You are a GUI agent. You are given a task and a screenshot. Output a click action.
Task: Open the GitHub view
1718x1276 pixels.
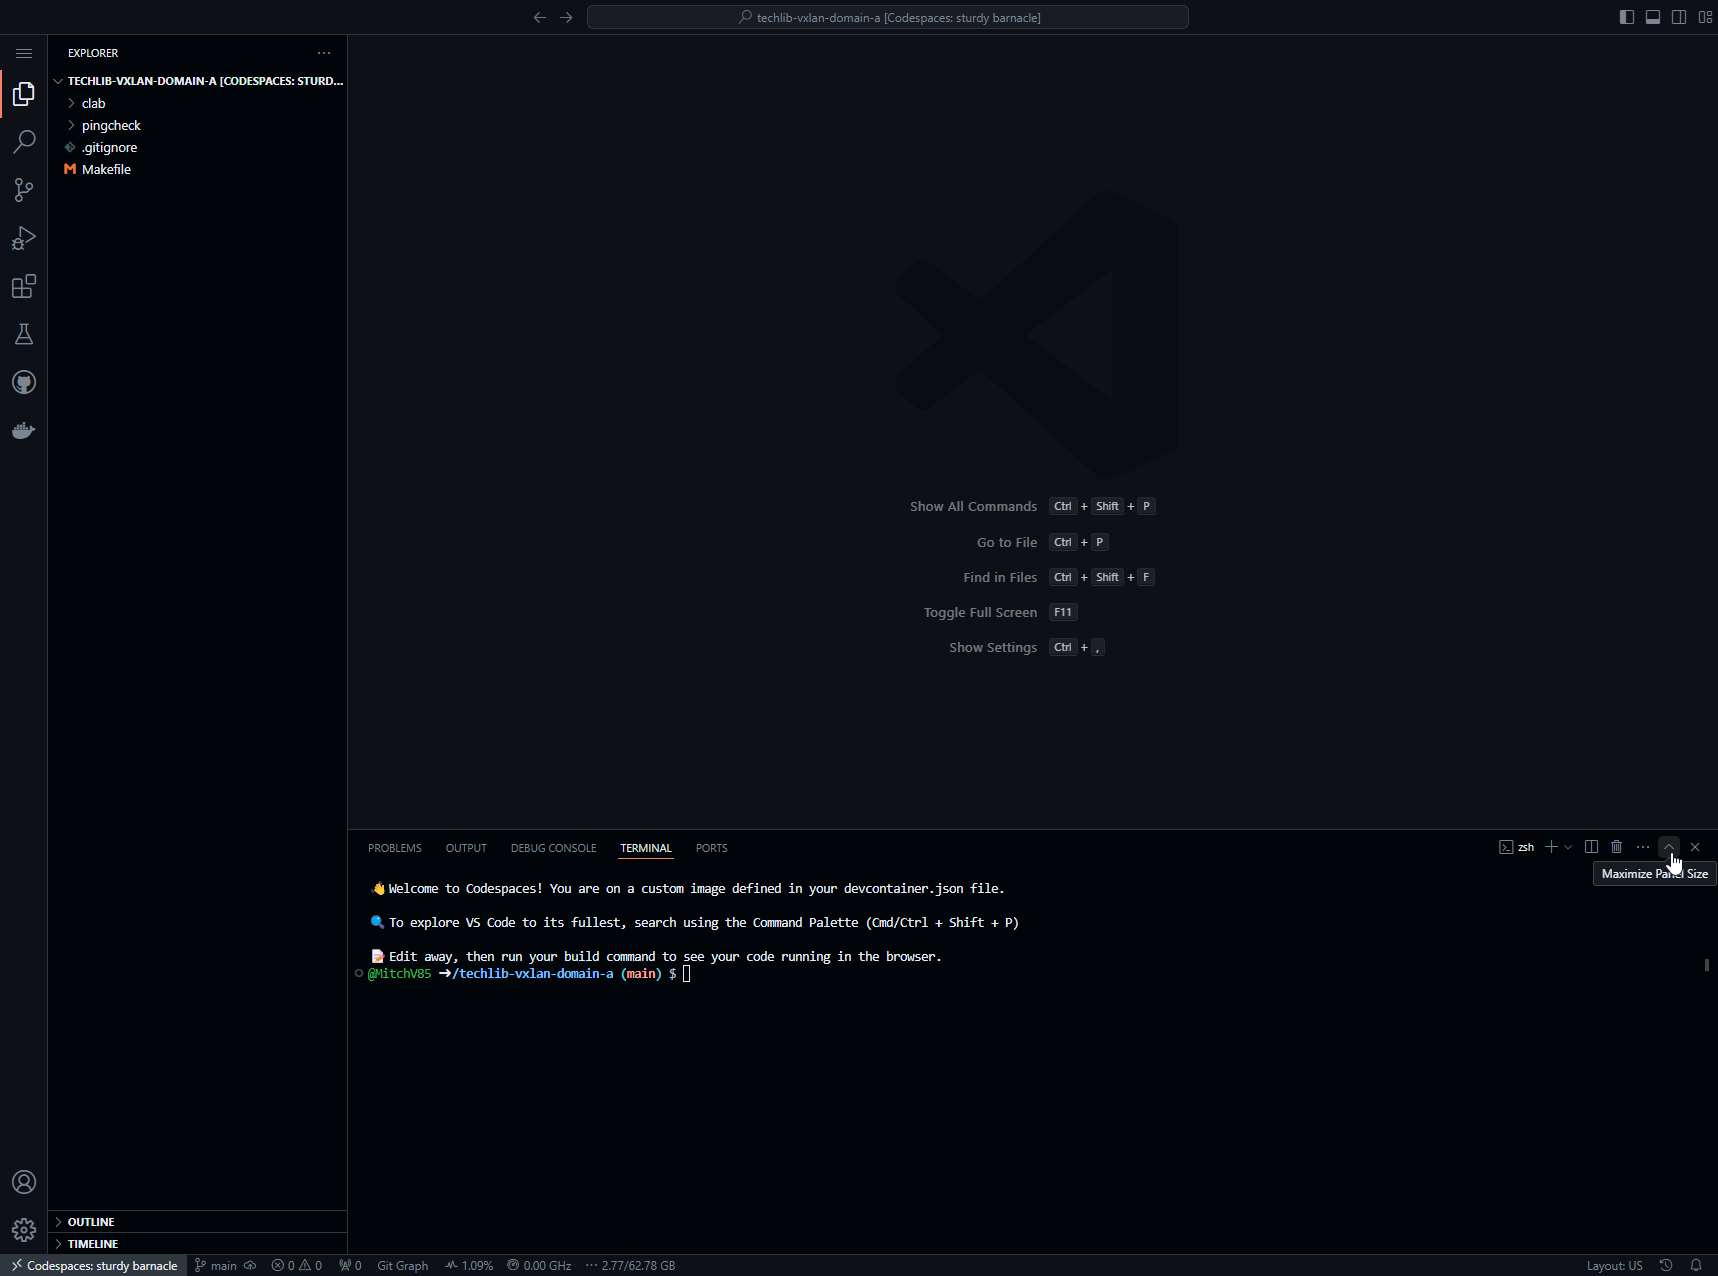[24, 382]
